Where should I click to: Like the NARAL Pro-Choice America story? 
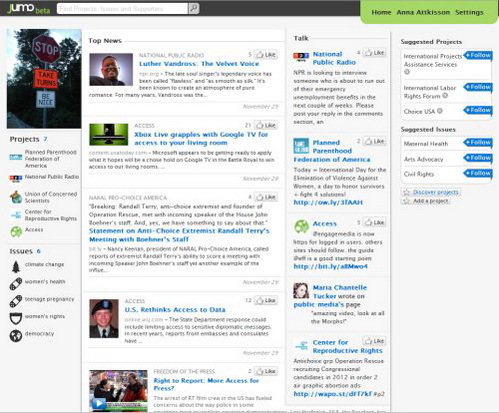[266, 197]
